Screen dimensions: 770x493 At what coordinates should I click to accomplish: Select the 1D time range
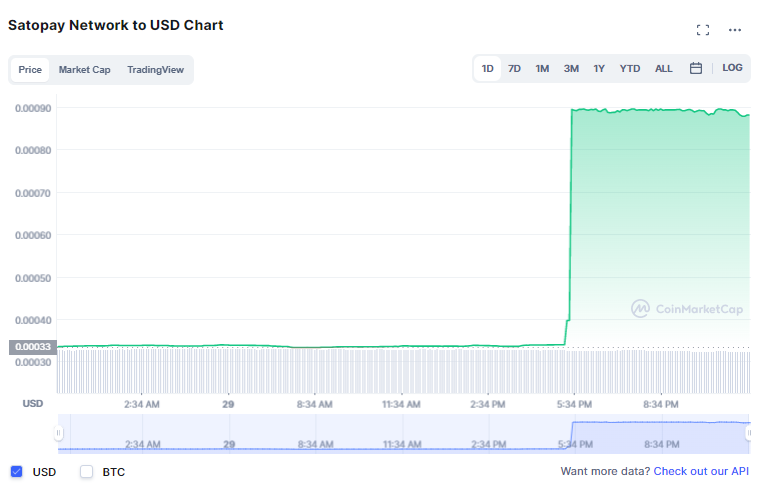coord(487,69)
